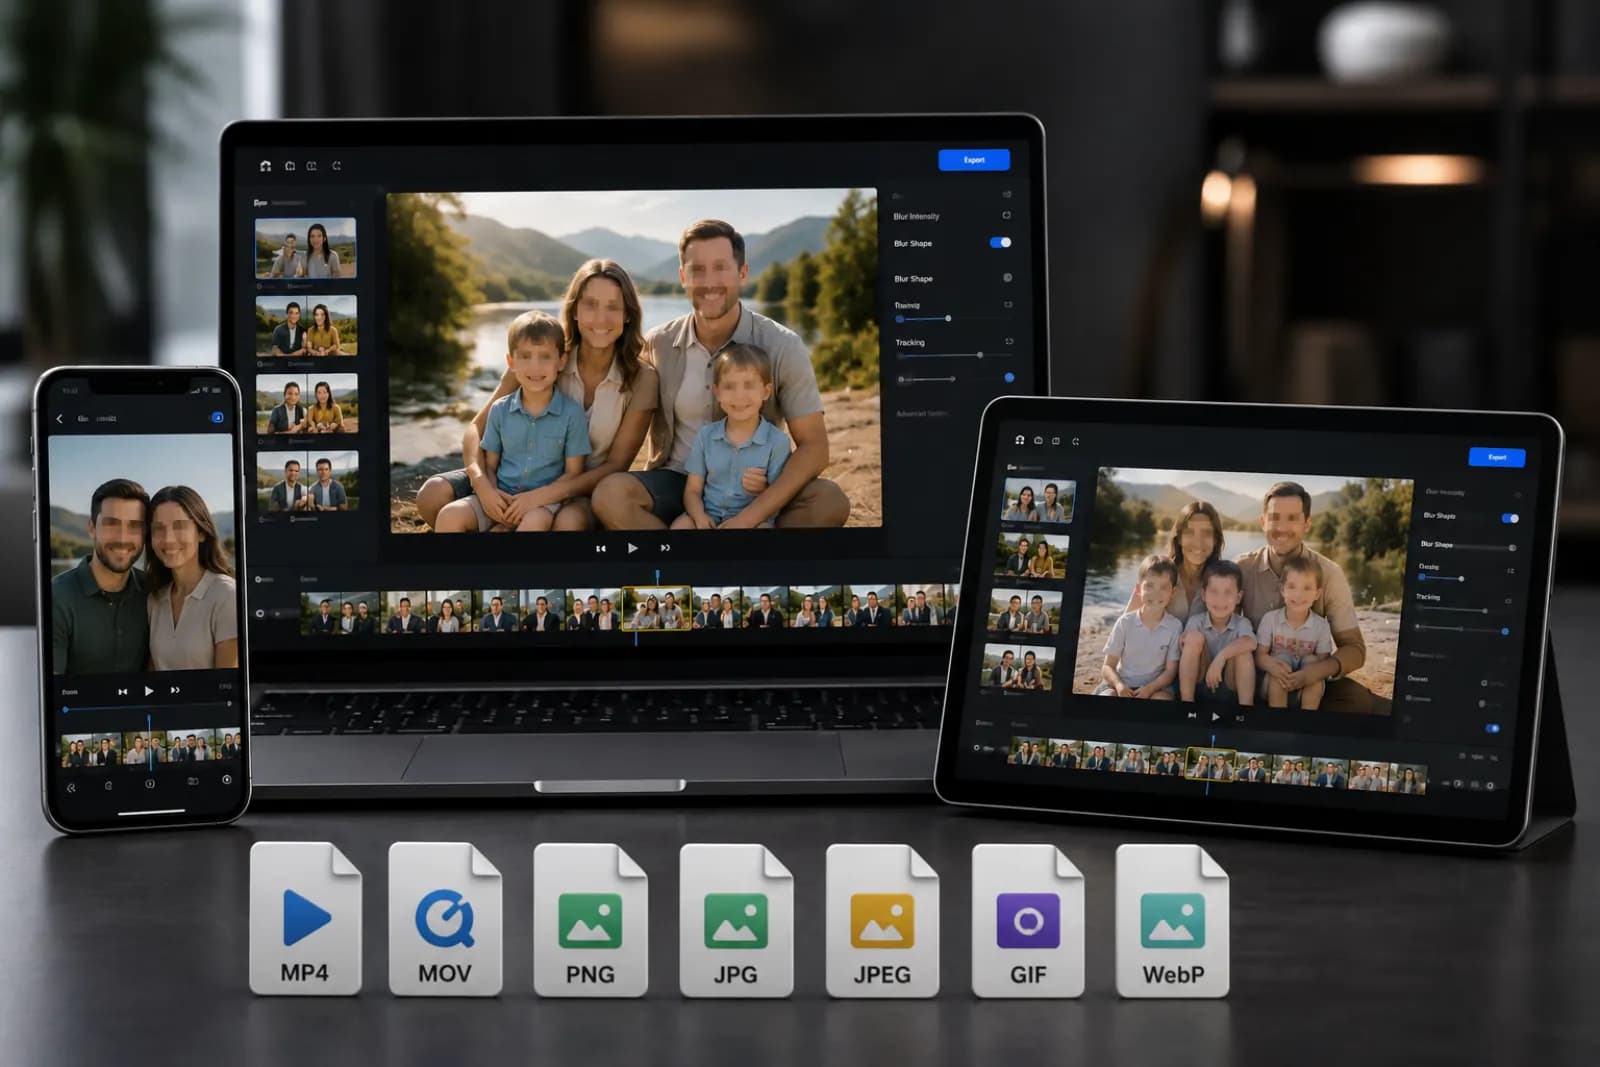Screen dimensions: 1600x1067
Task: Toggle the blue switch in the phone header
Action: tap(216, 417)
